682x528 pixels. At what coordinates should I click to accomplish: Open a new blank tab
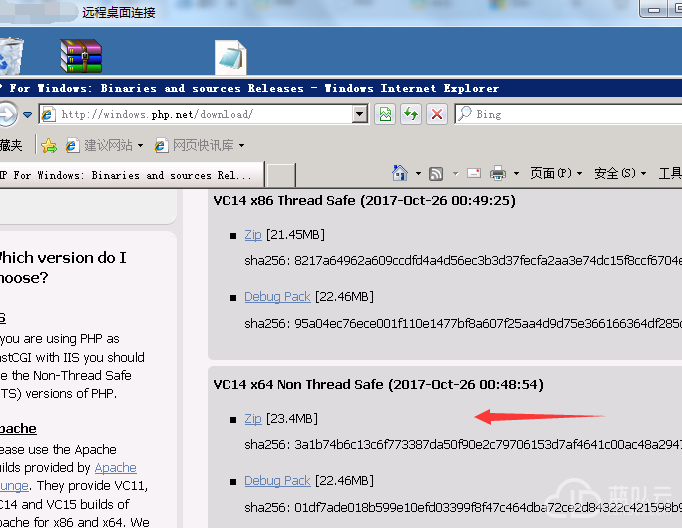click(x=281, y=176)
